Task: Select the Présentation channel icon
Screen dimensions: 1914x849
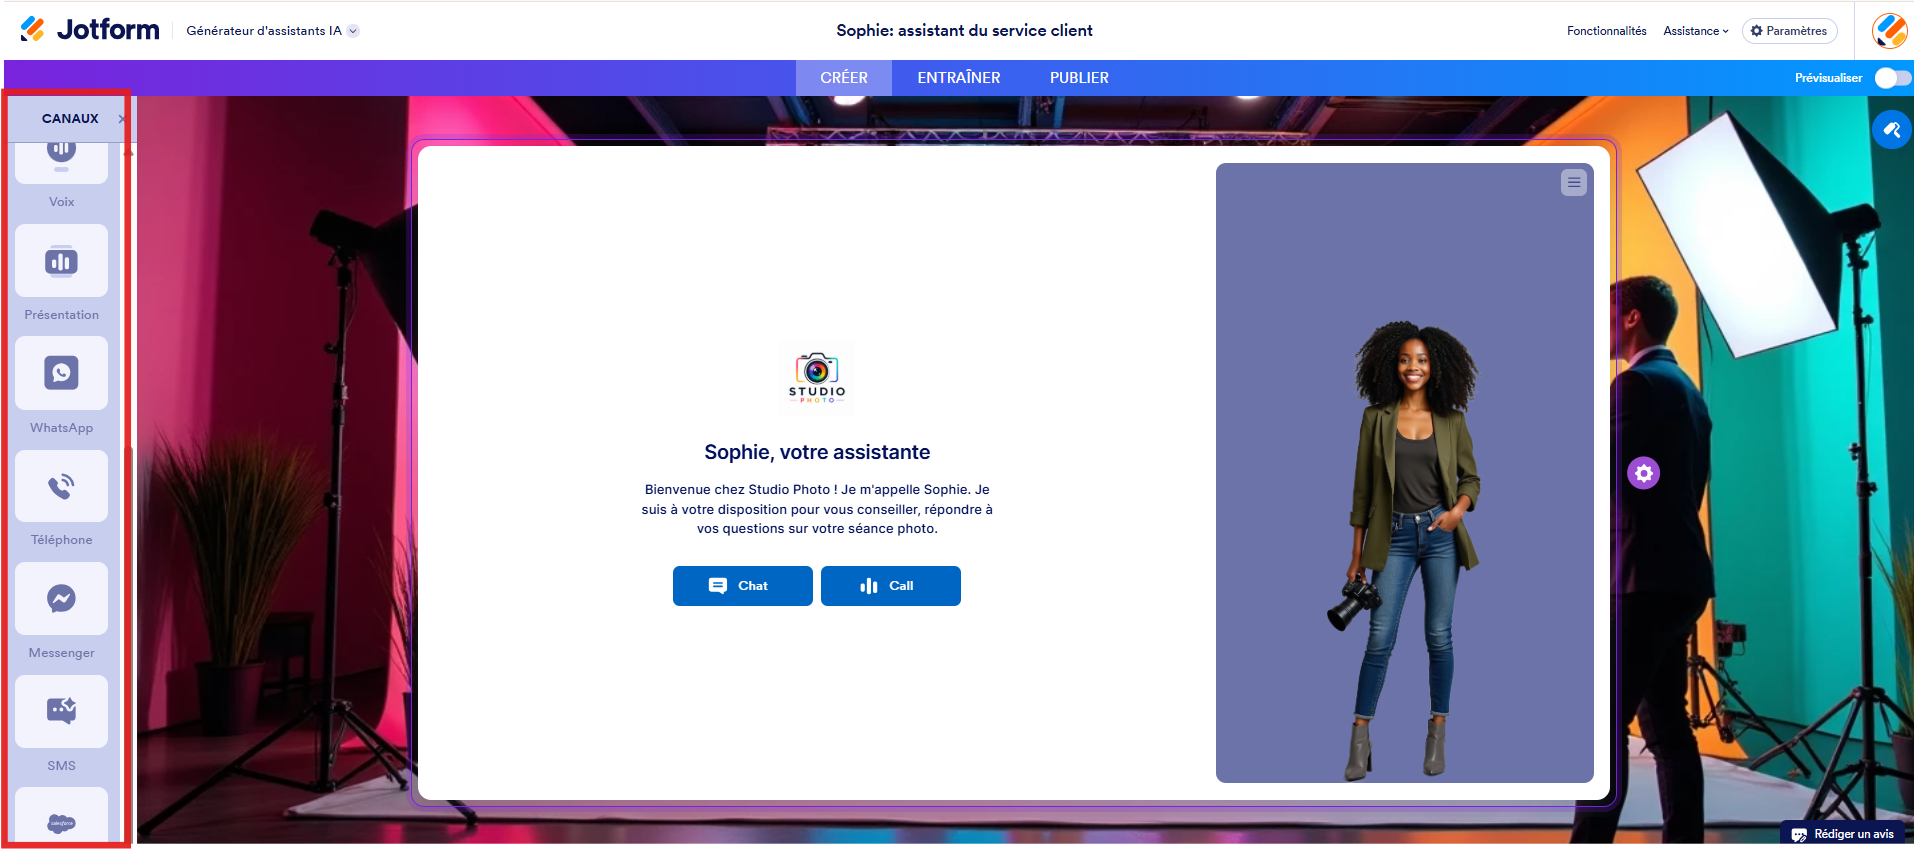Action: (x=61, y=261)
